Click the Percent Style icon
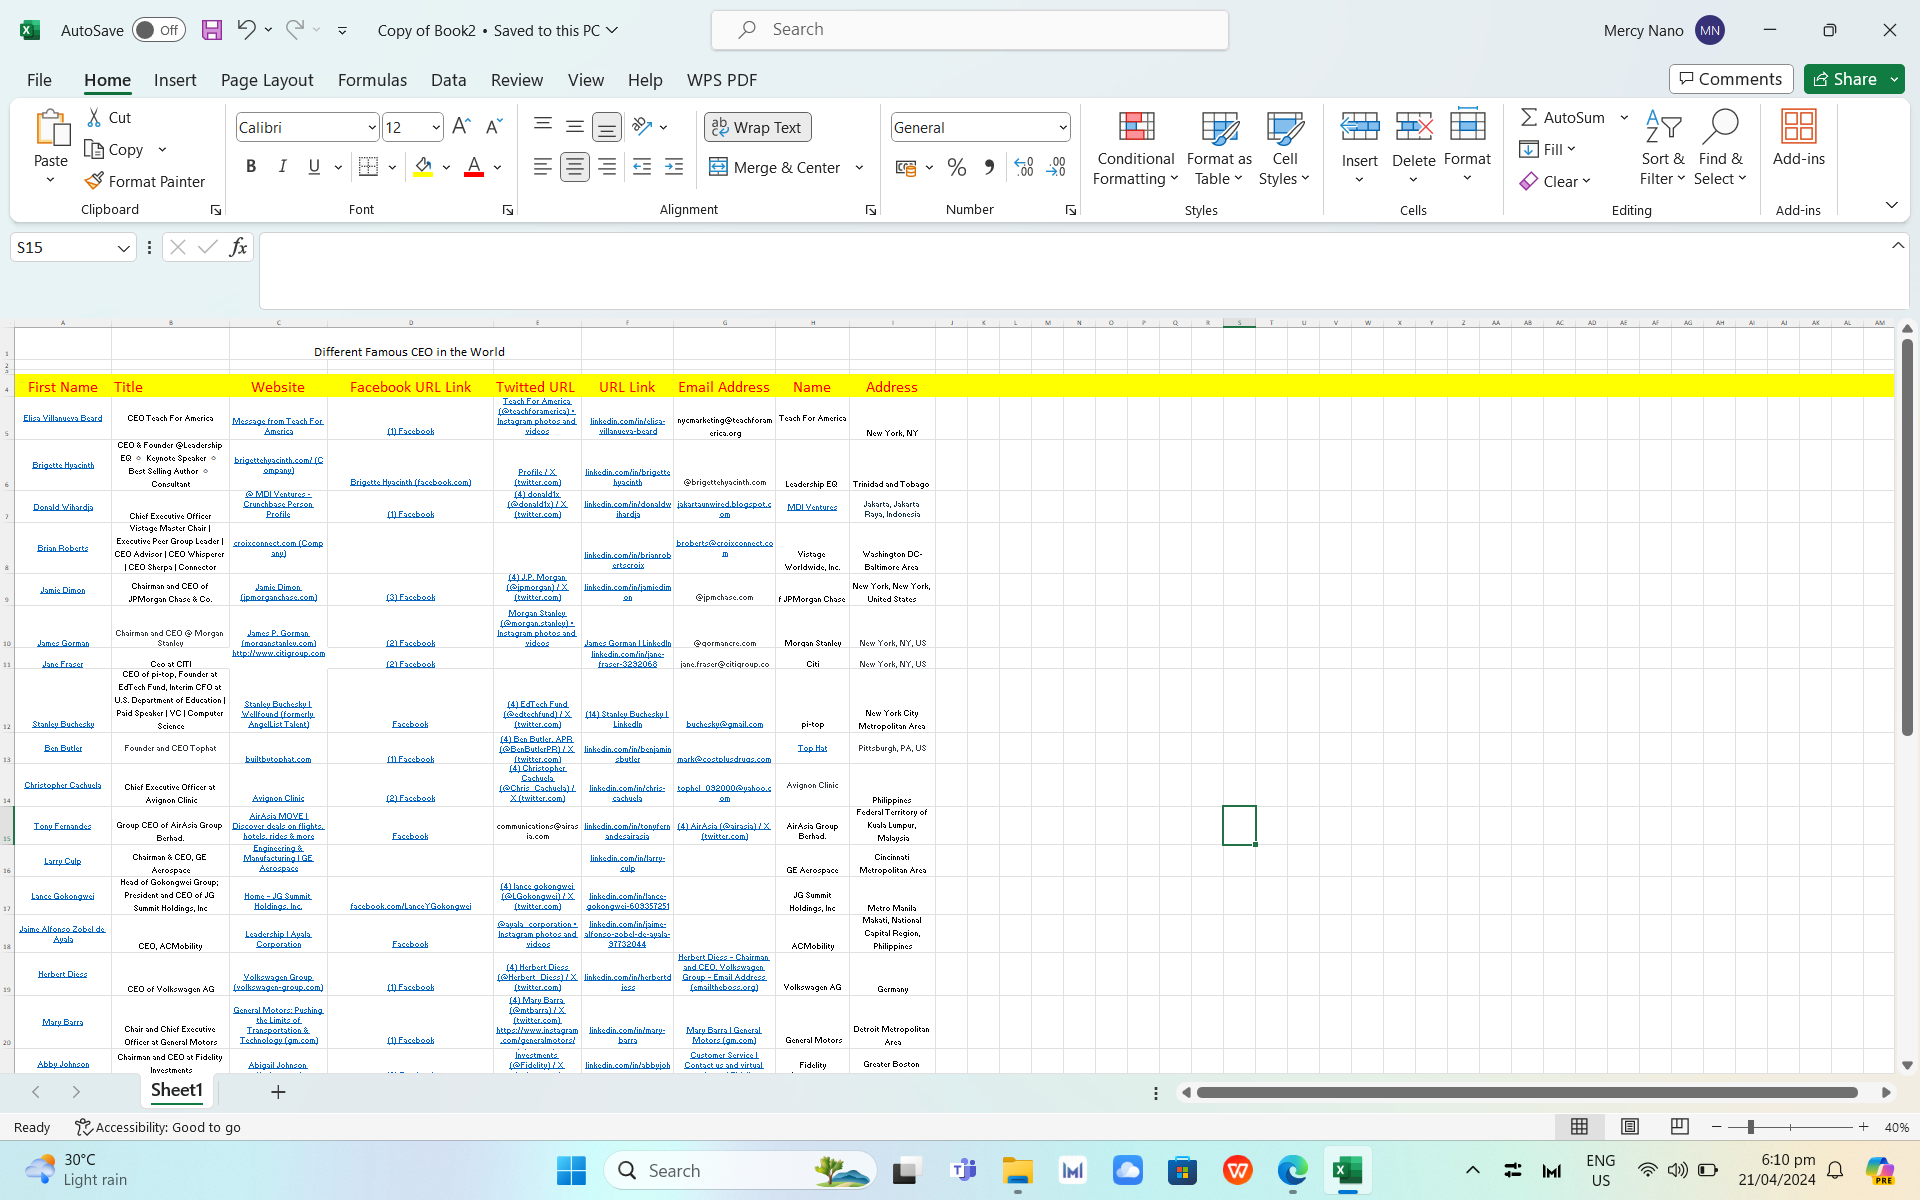Viewport: 1920px width, 1200px height. pyautogui.click(x=957, y=167)
